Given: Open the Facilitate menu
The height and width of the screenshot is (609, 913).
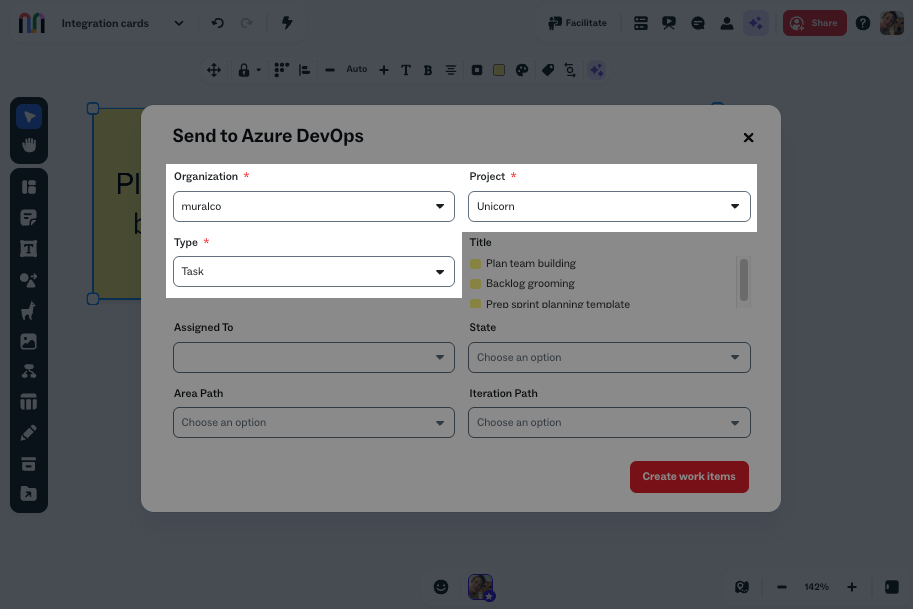Looking at the screenshot, I should pyautogui.click(x=577, y=23).
